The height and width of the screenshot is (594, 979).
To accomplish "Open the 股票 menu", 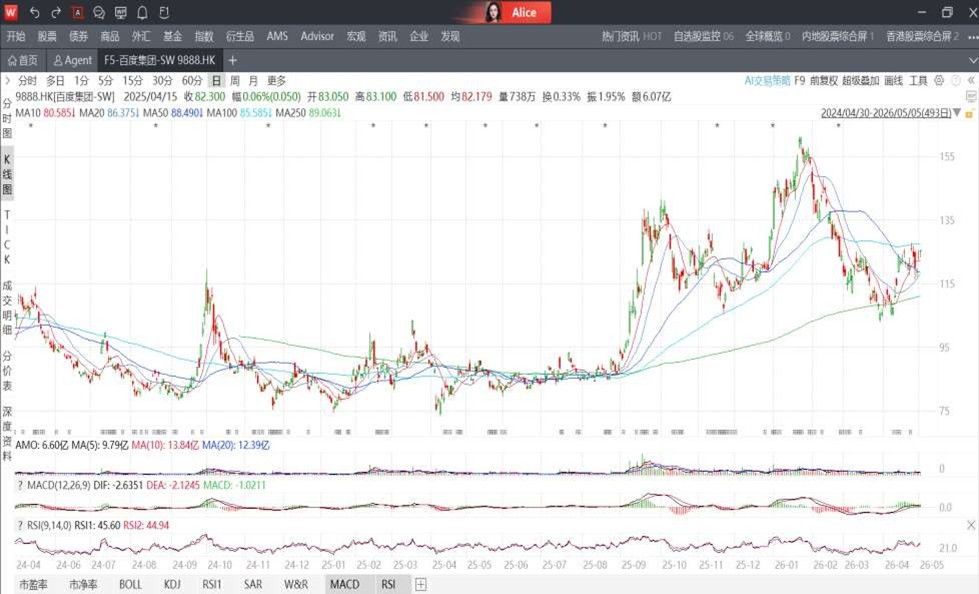I will click(x=47, y=36).
